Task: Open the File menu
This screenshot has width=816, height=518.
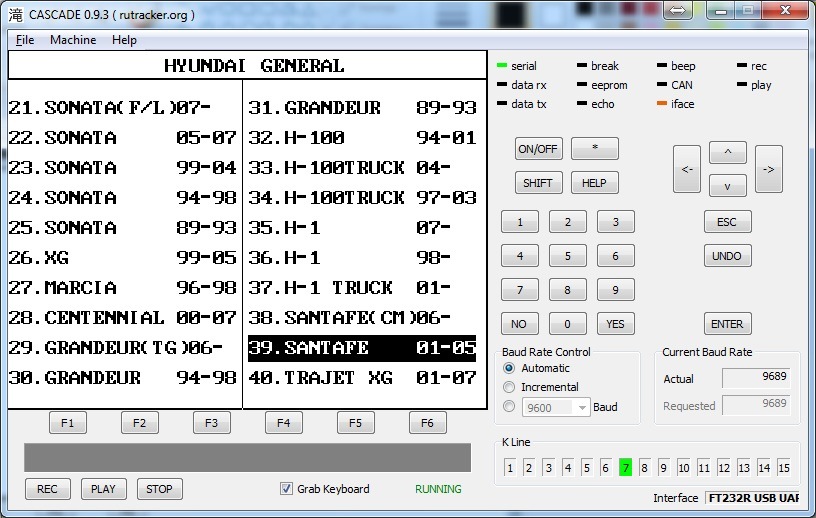Action: pos(24,40)
